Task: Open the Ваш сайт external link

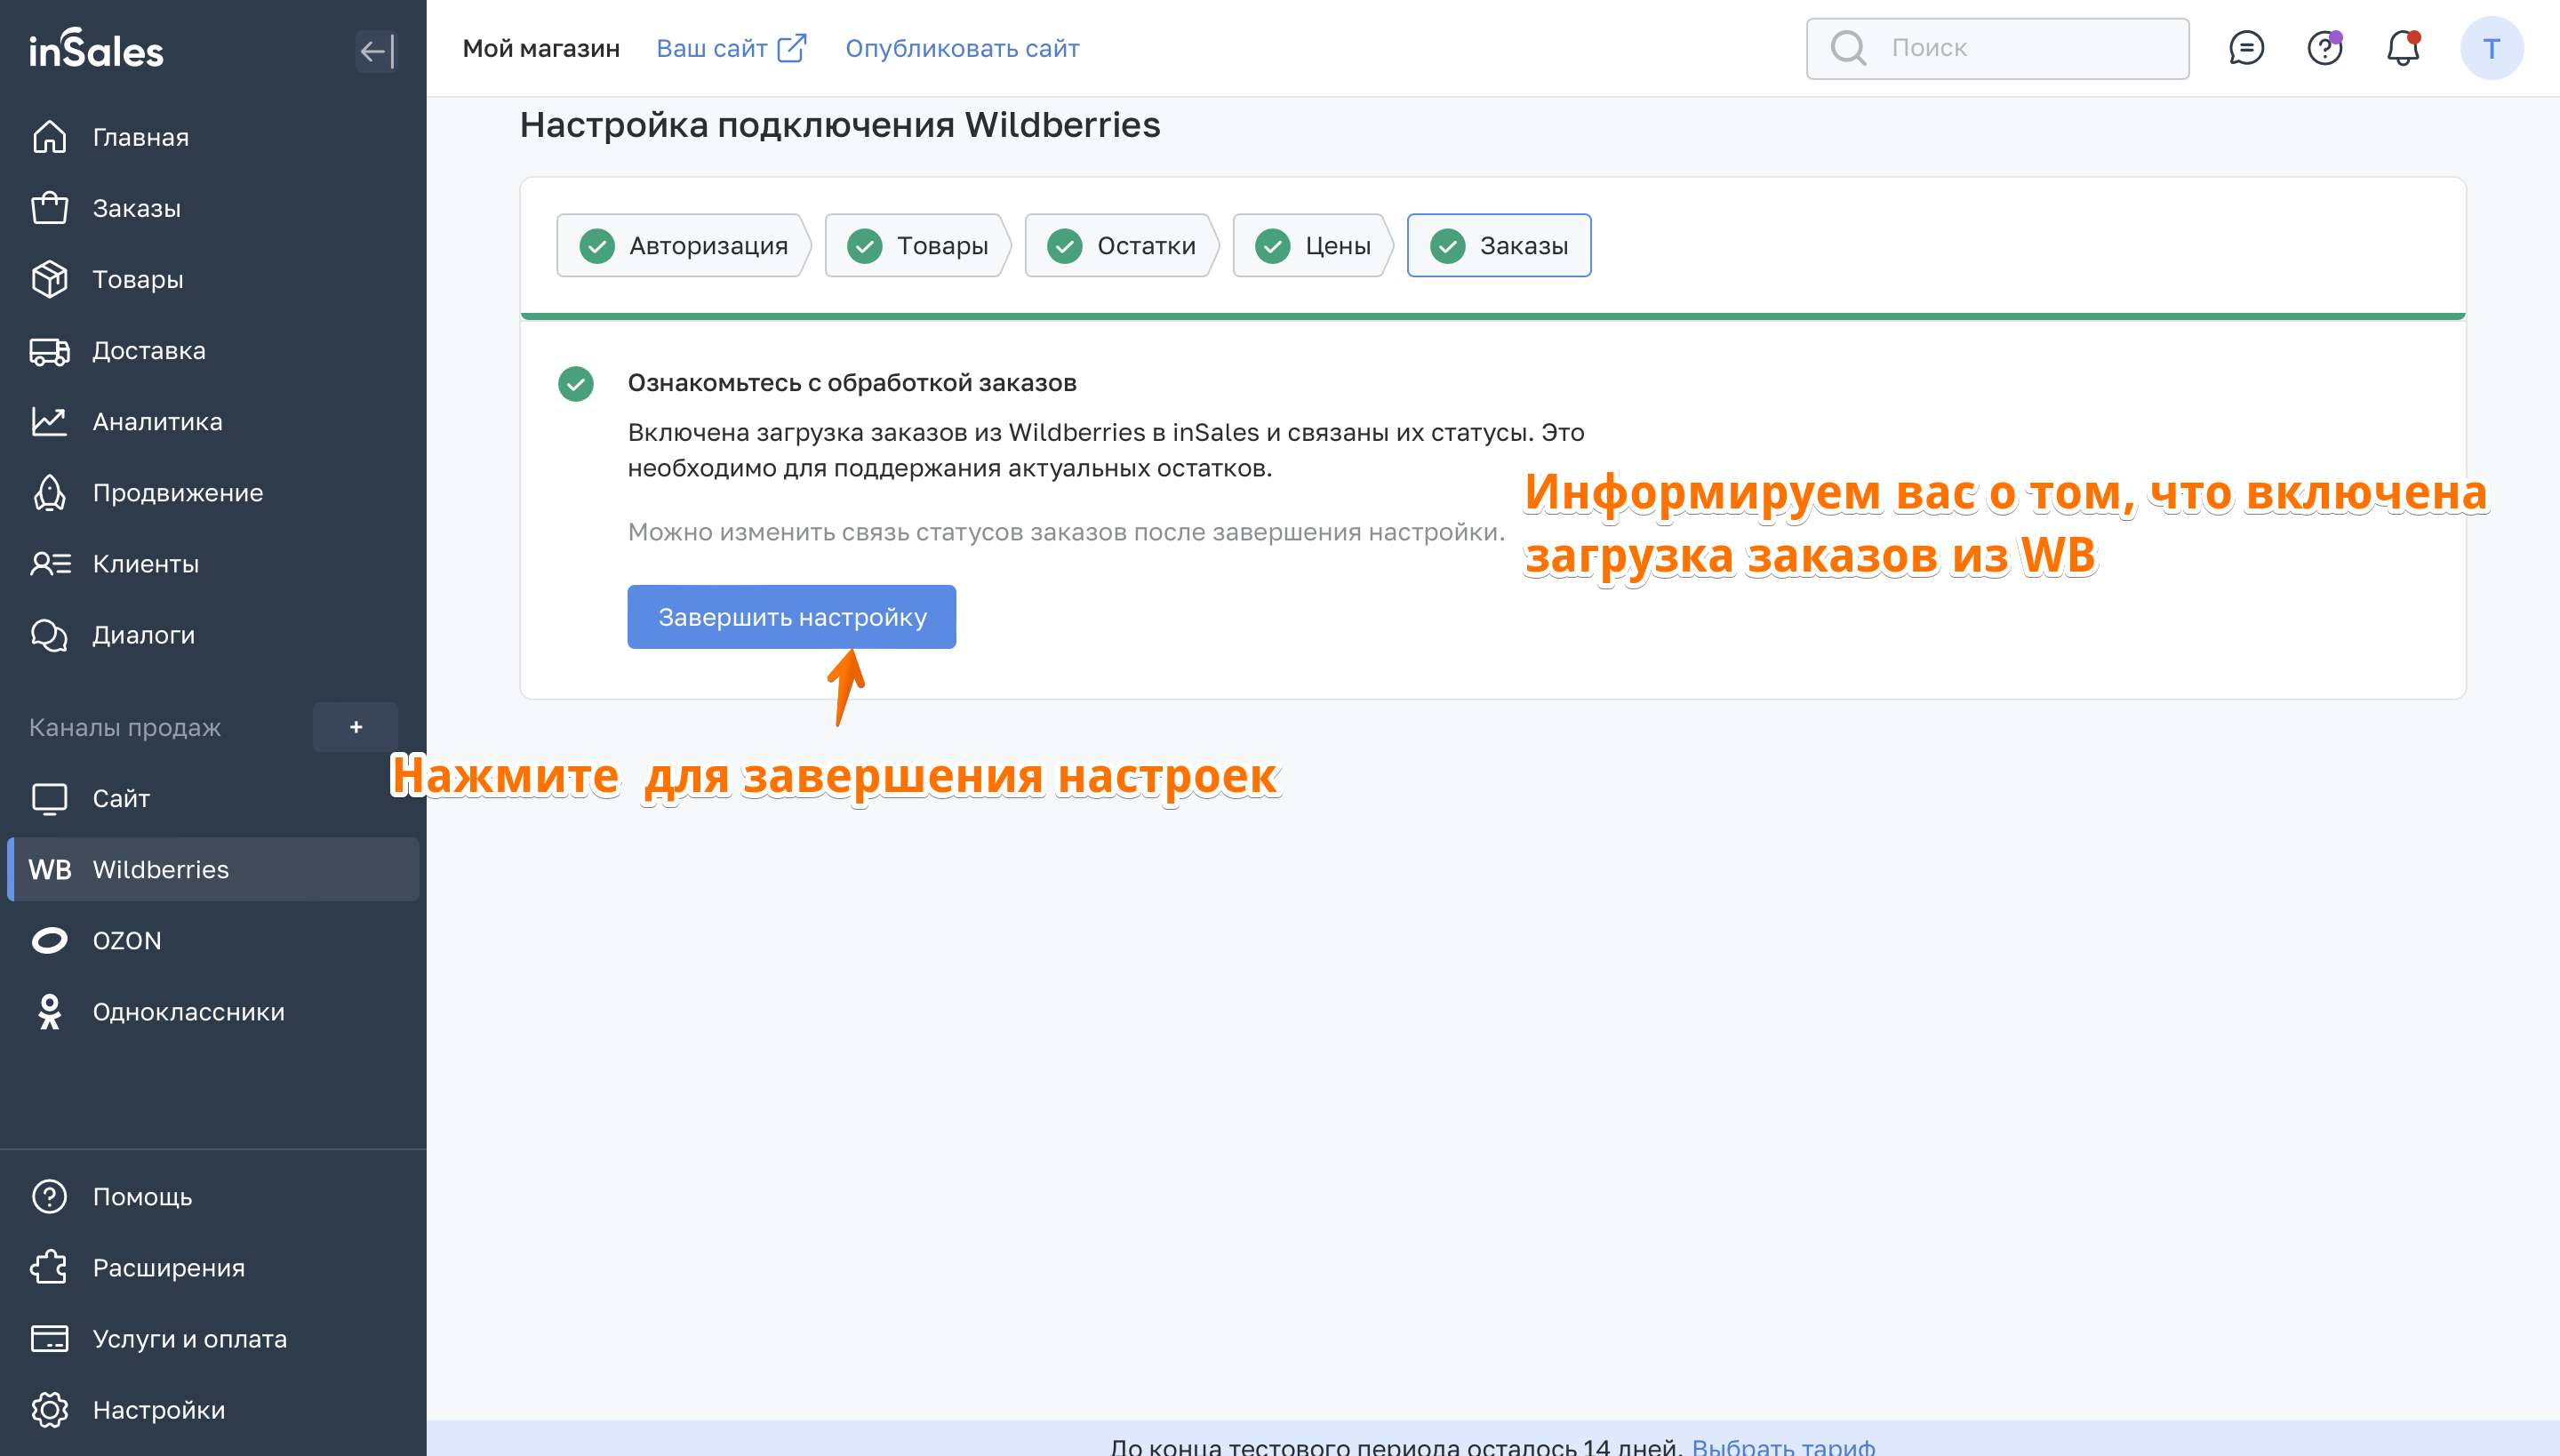Action: coord(730,48)
